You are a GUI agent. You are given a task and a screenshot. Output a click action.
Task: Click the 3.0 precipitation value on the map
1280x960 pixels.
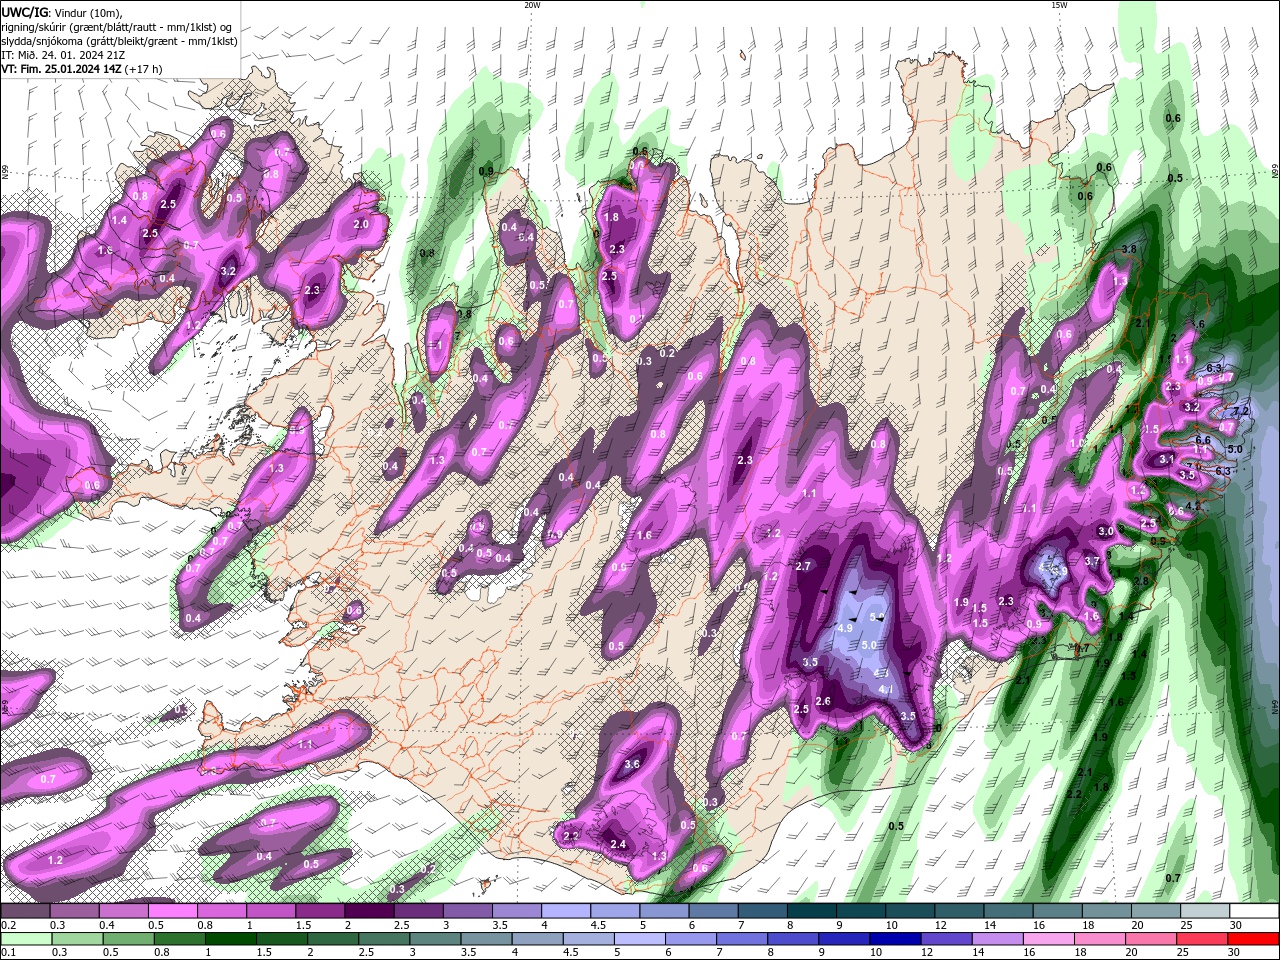[1105, 531]
